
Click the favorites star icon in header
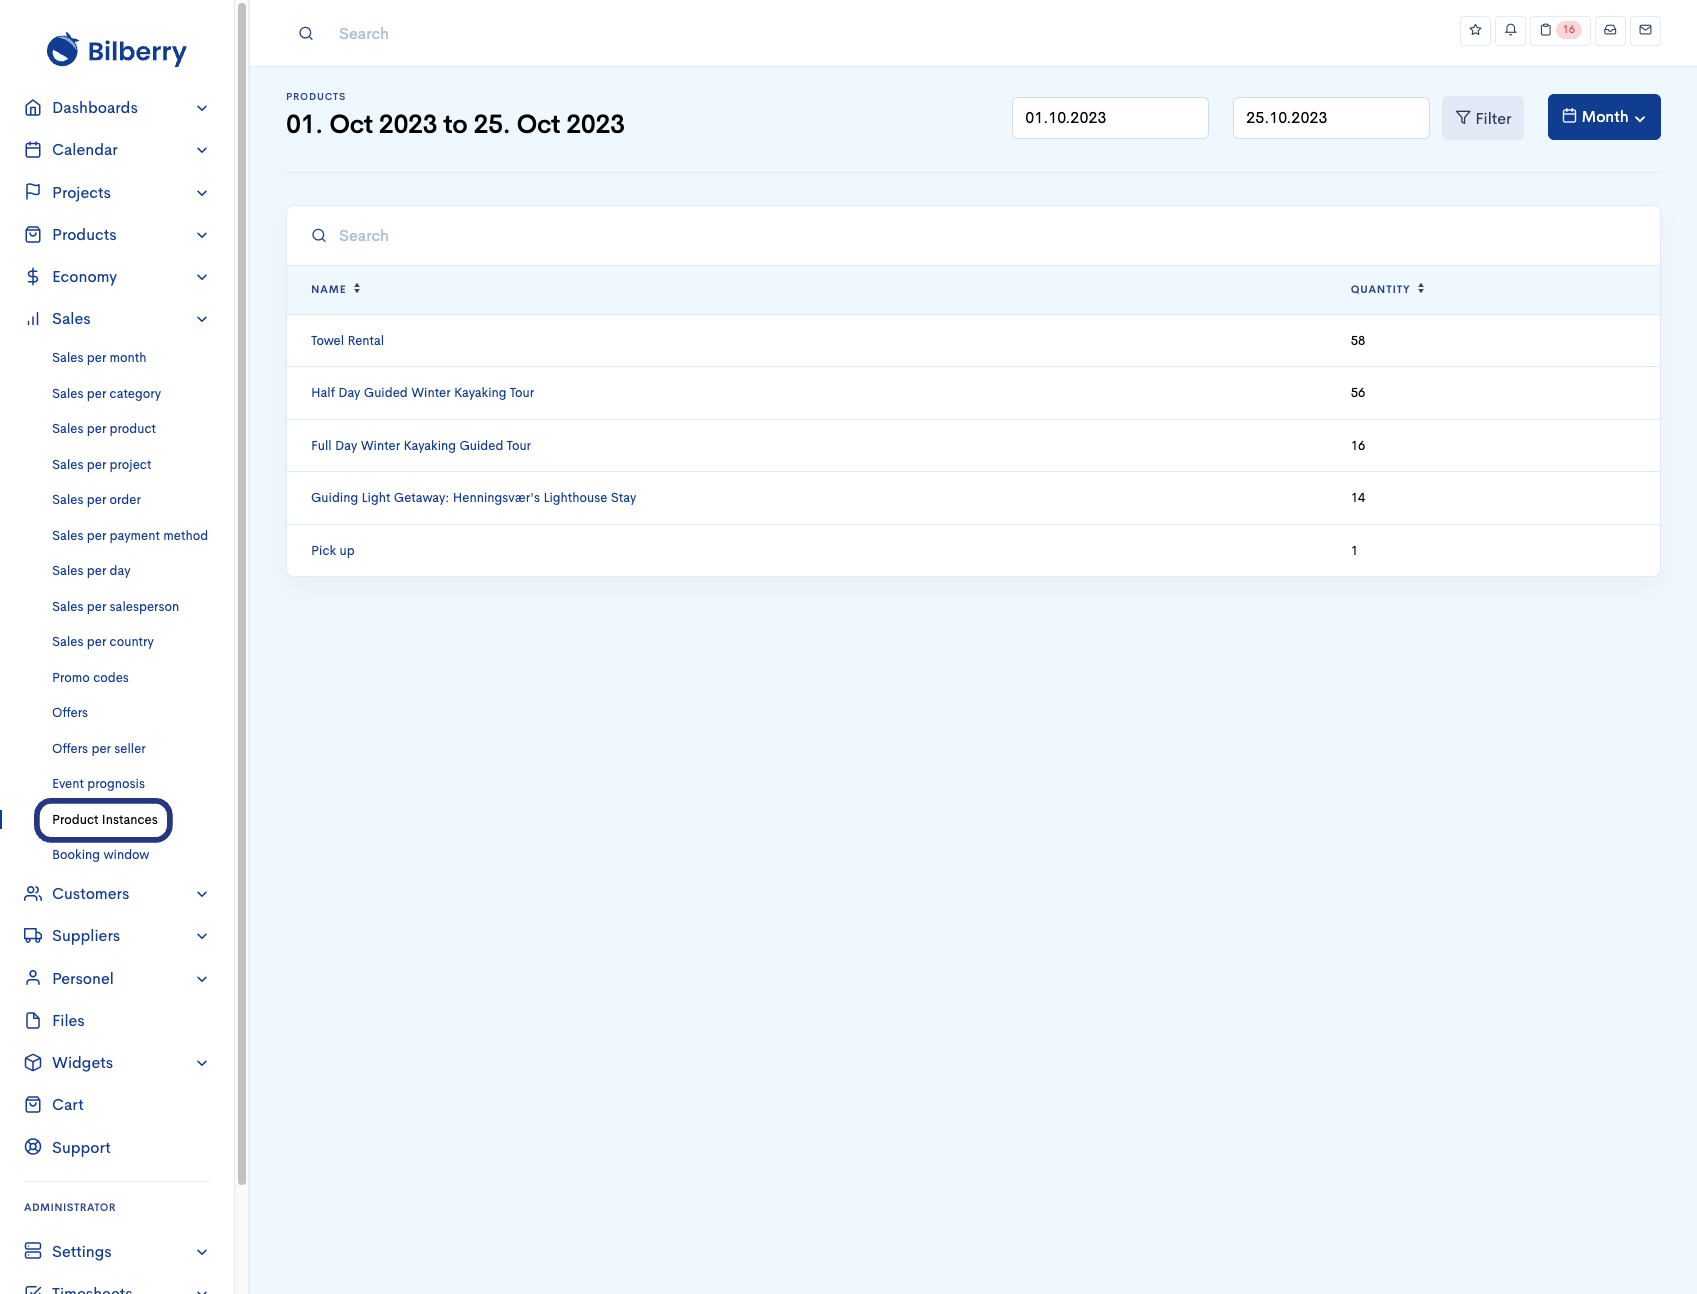coord(1475,30)
